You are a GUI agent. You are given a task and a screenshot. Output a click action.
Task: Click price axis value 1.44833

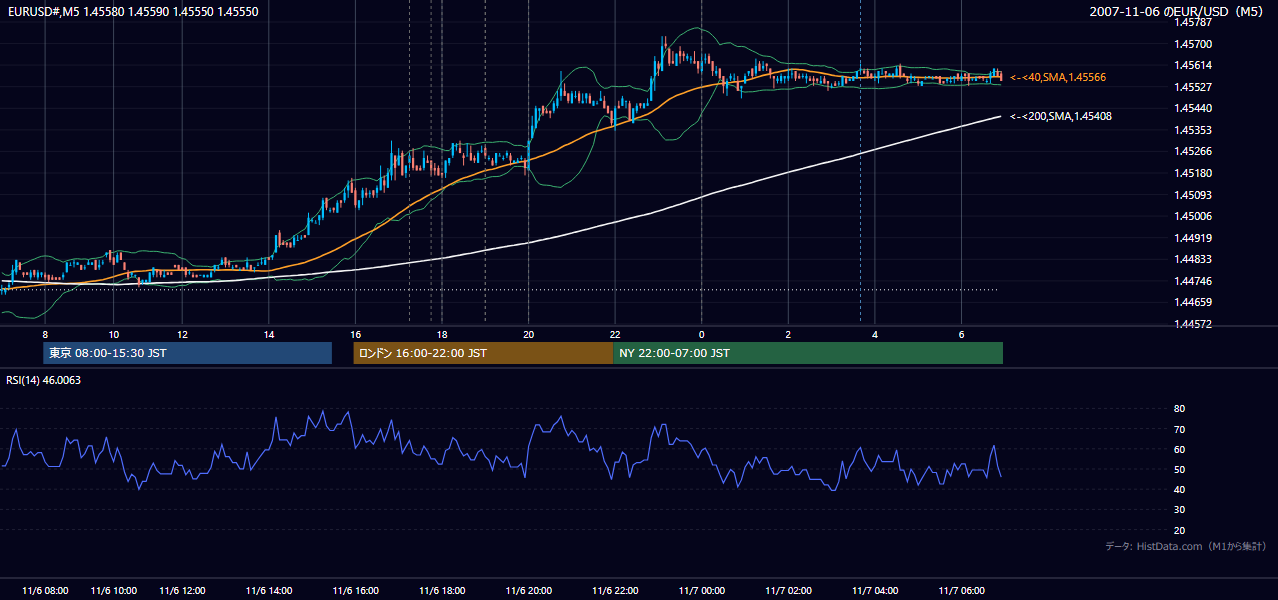pyautogui.click(x=1193, y=259)
